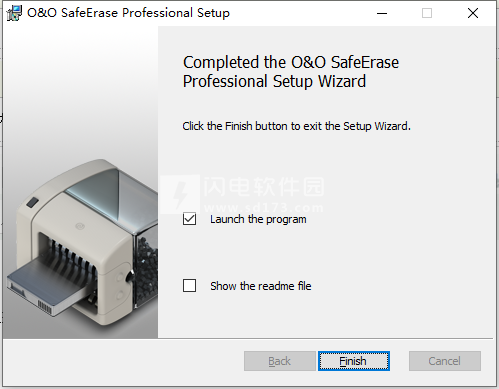The height and width of the screenshot is (389, 499).
Task: Click the installer icon in title bar
Action: 14,13
